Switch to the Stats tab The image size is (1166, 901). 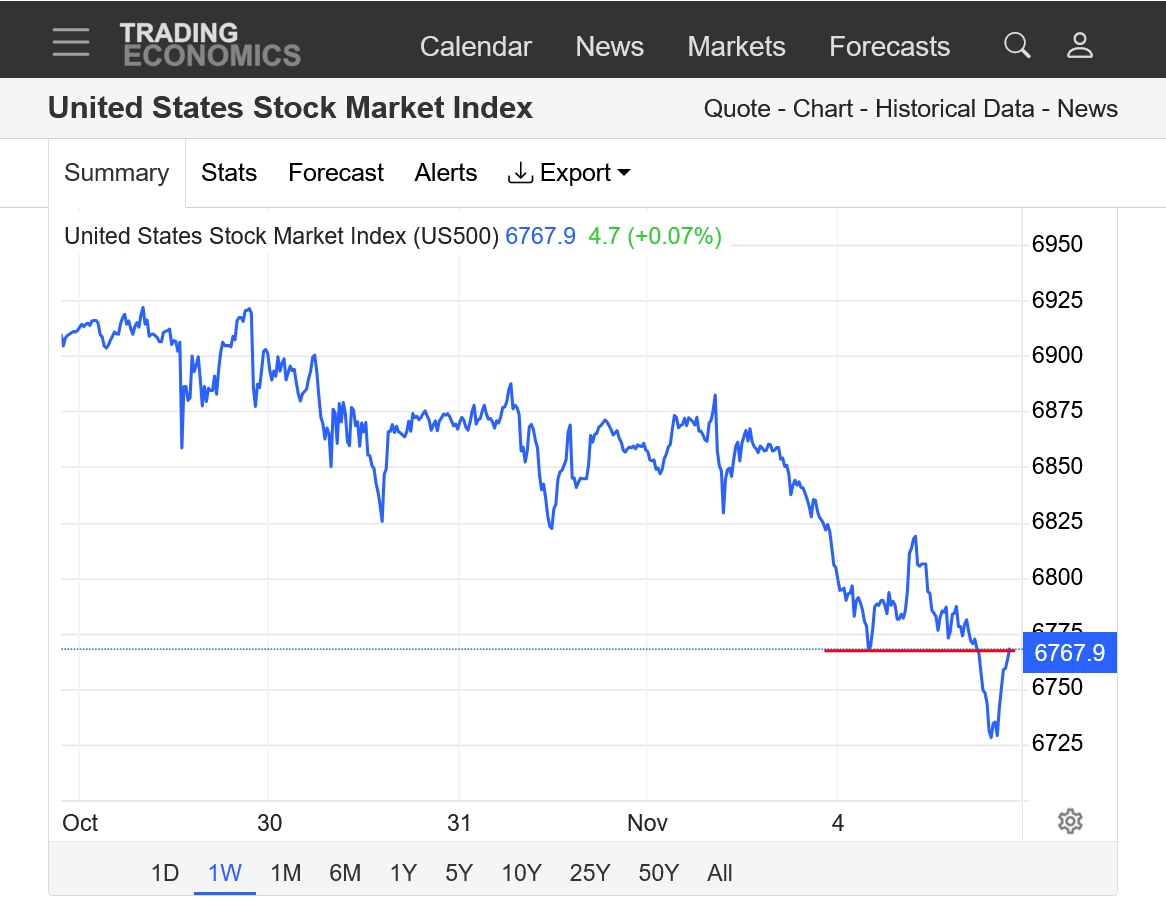click(x=229, y=173)
